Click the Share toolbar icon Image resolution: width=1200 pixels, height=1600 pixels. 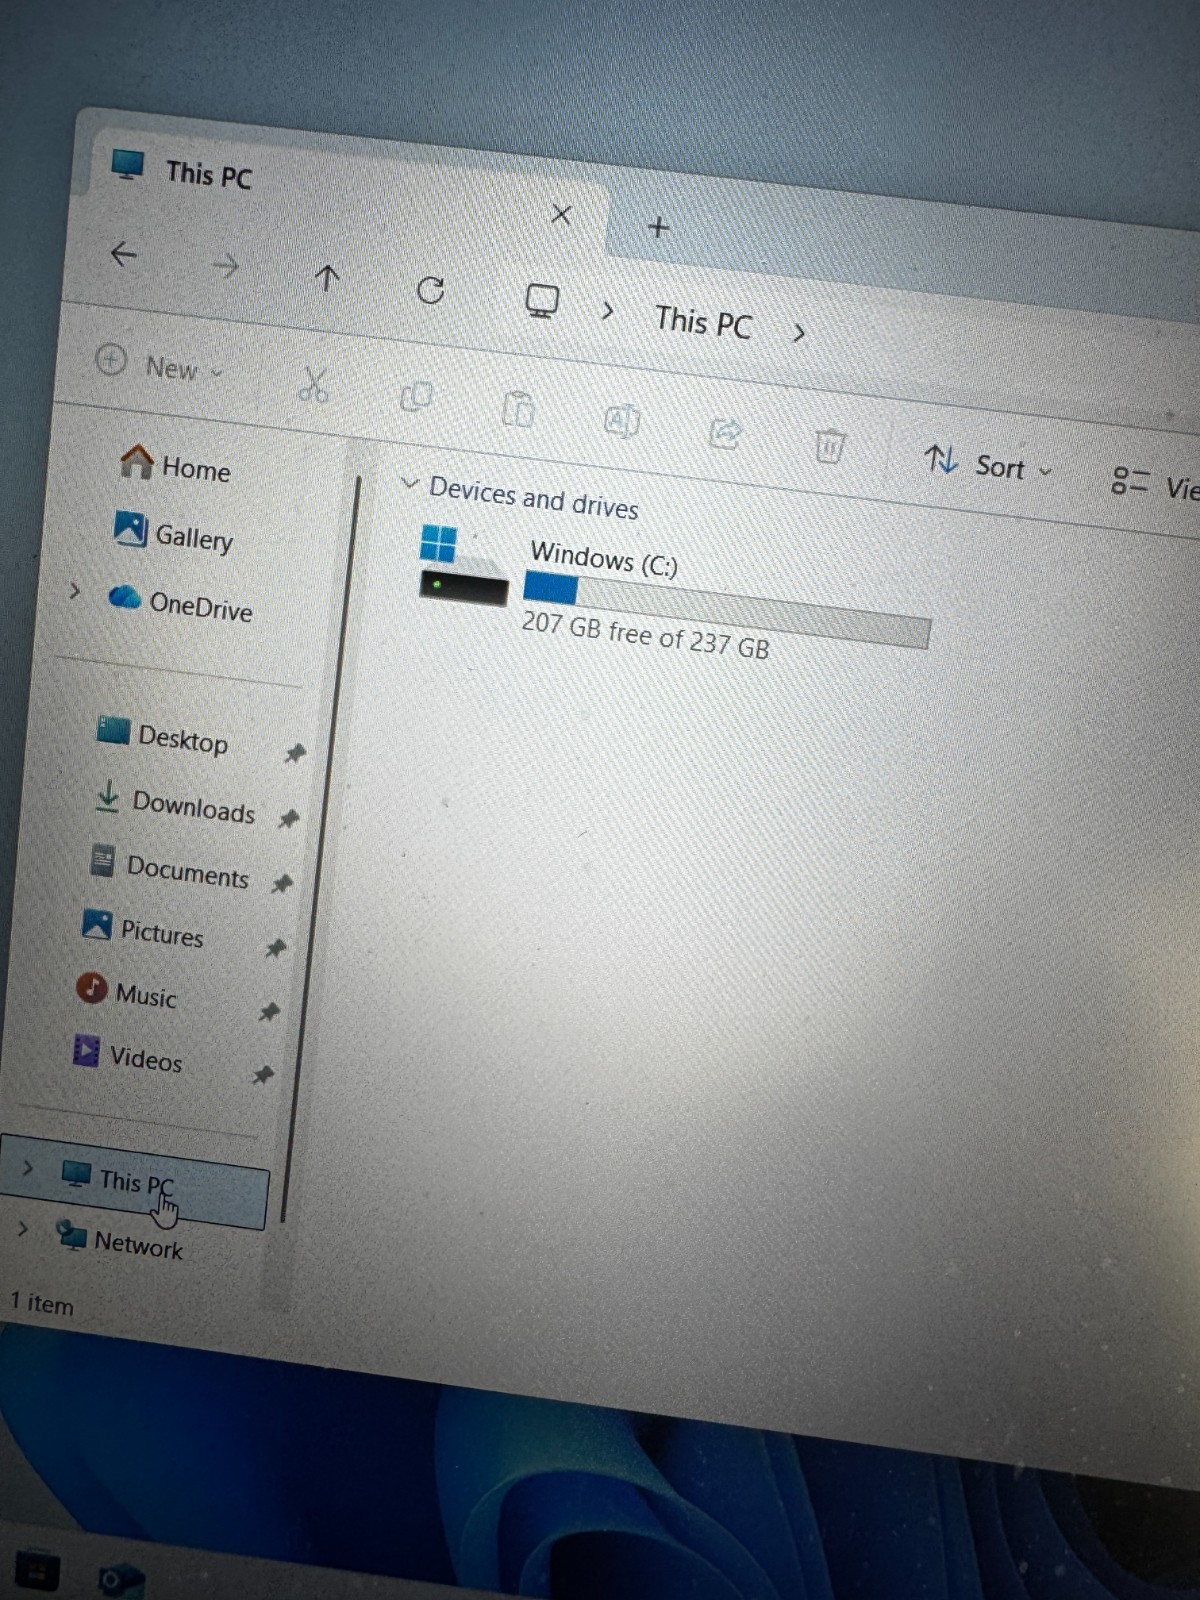pos(725,433)
